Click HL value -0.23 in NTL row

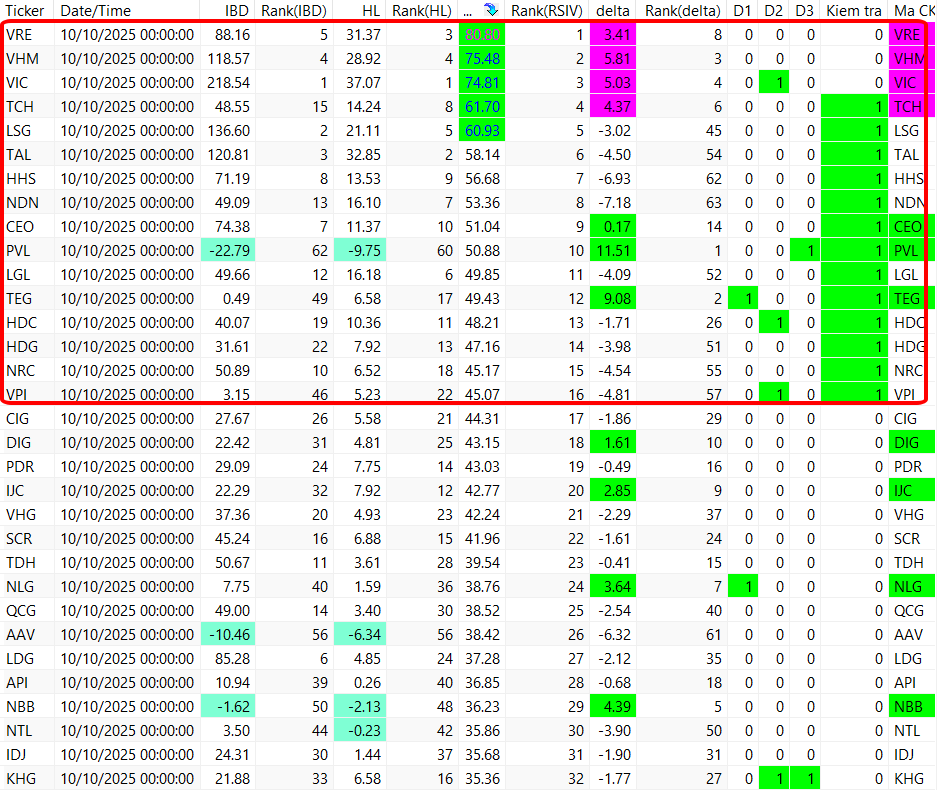click(x=360, y=730)
